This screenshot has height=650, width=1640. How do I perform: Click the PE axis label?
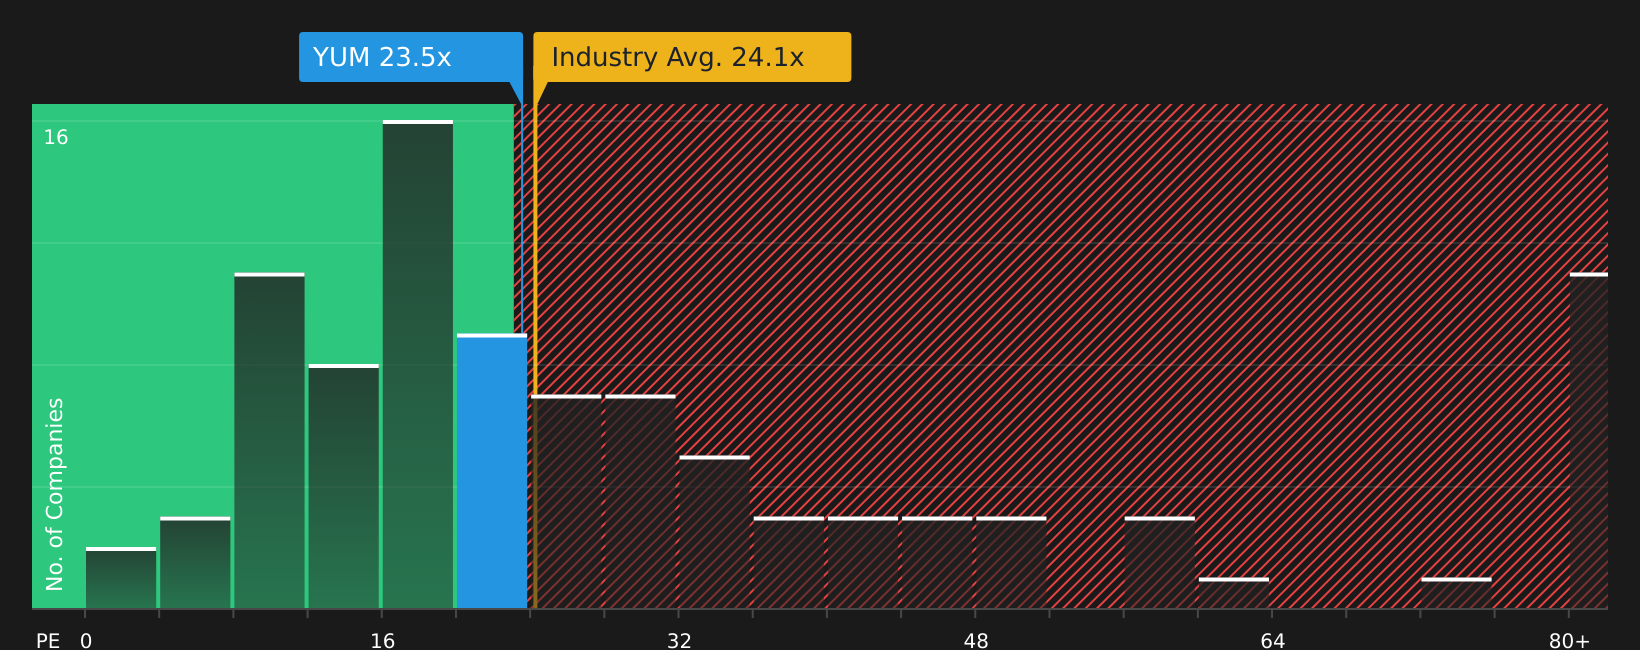click(x=48, y=640)
